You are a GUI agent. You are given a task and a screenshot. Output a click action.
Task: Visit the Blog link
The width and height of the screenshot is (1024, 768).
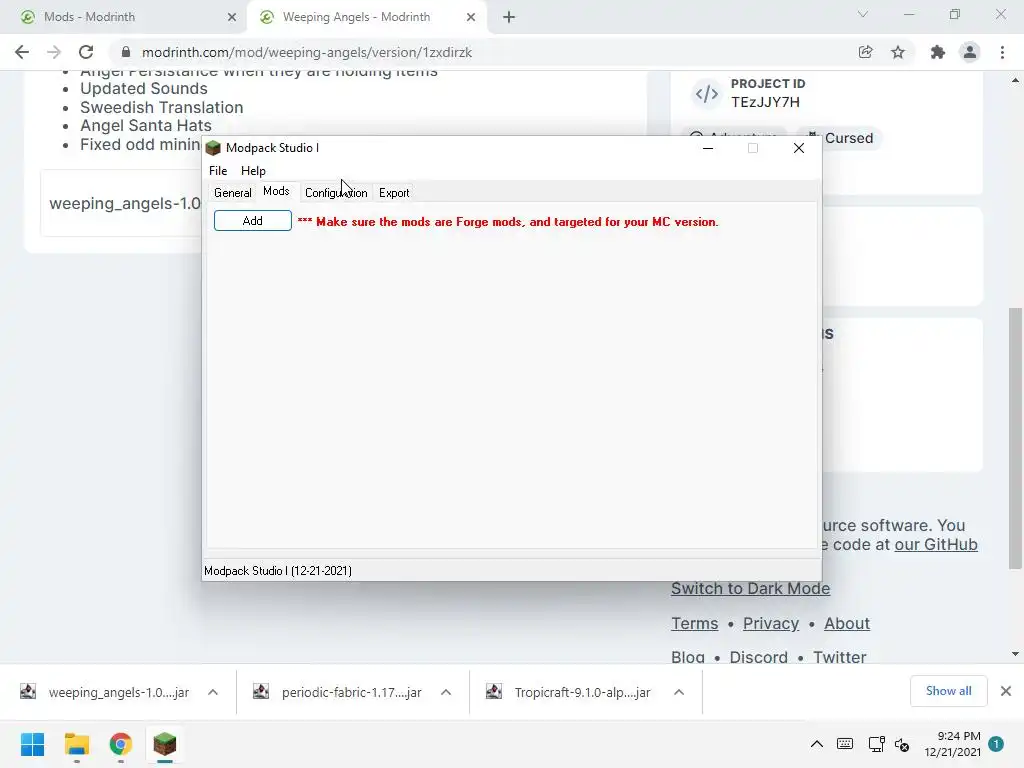tap(688, 656)
